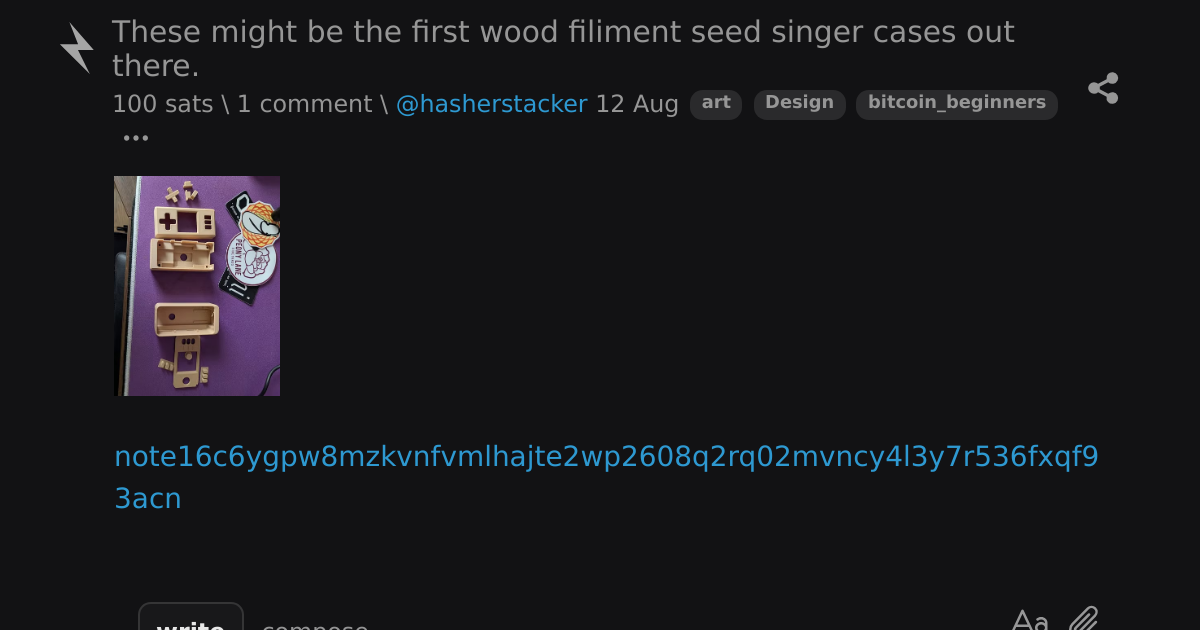
Task: Click the 12 Aug timestamp
Action: pyautogui.click(x=637, y=104)
